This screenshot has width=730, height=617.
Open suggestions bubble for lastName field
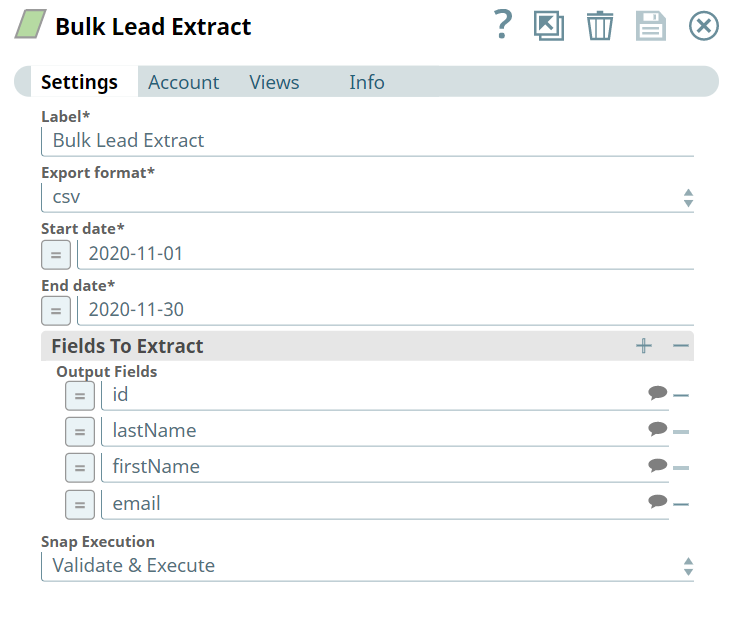click(657, 429)
